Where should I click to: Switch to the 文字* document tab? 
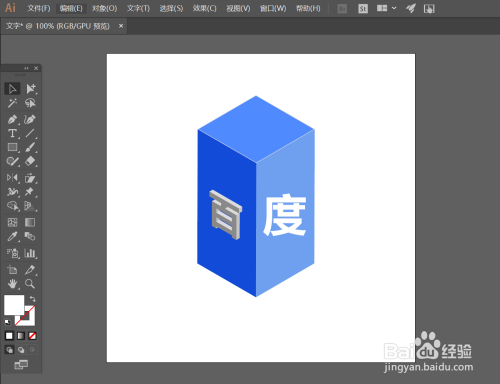[x=57, y=26]
